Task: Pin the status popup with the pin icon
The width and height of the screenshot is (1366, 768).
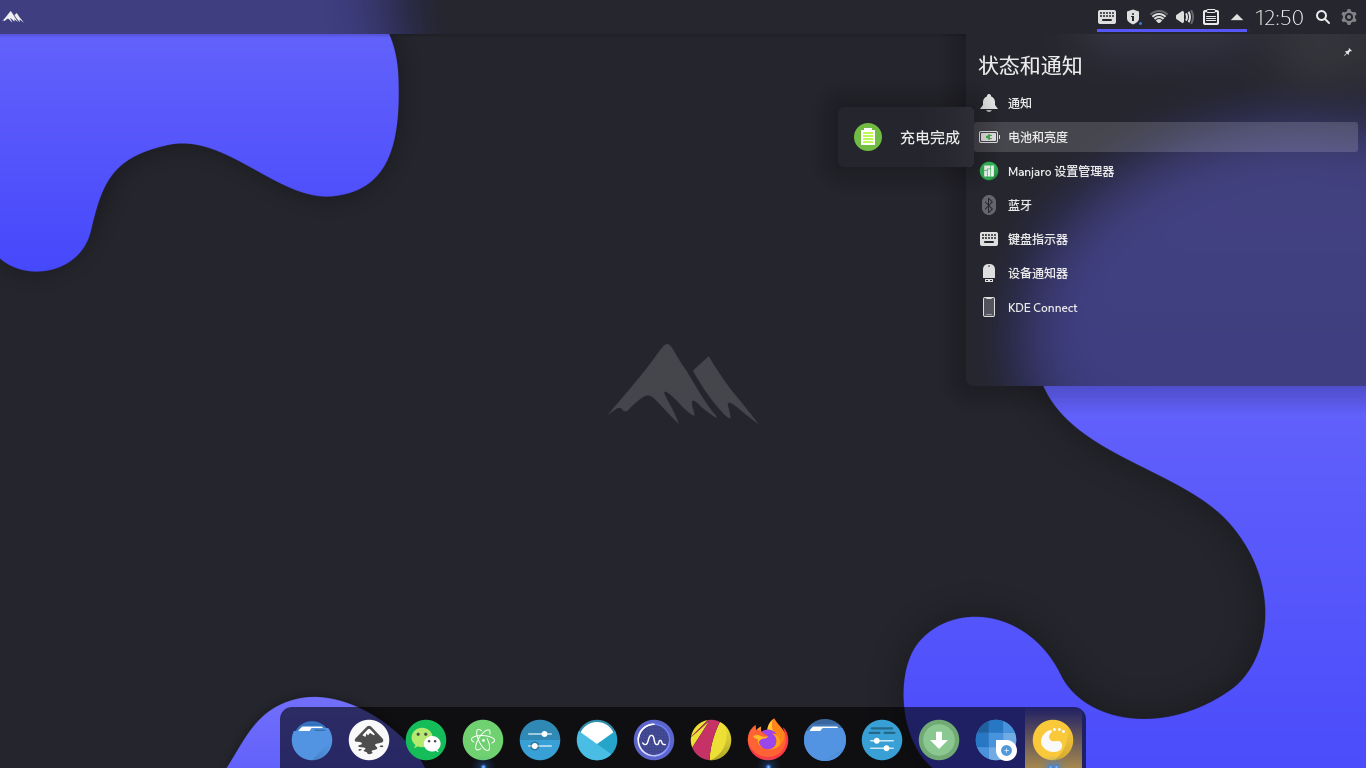Action: [1348, 52]
